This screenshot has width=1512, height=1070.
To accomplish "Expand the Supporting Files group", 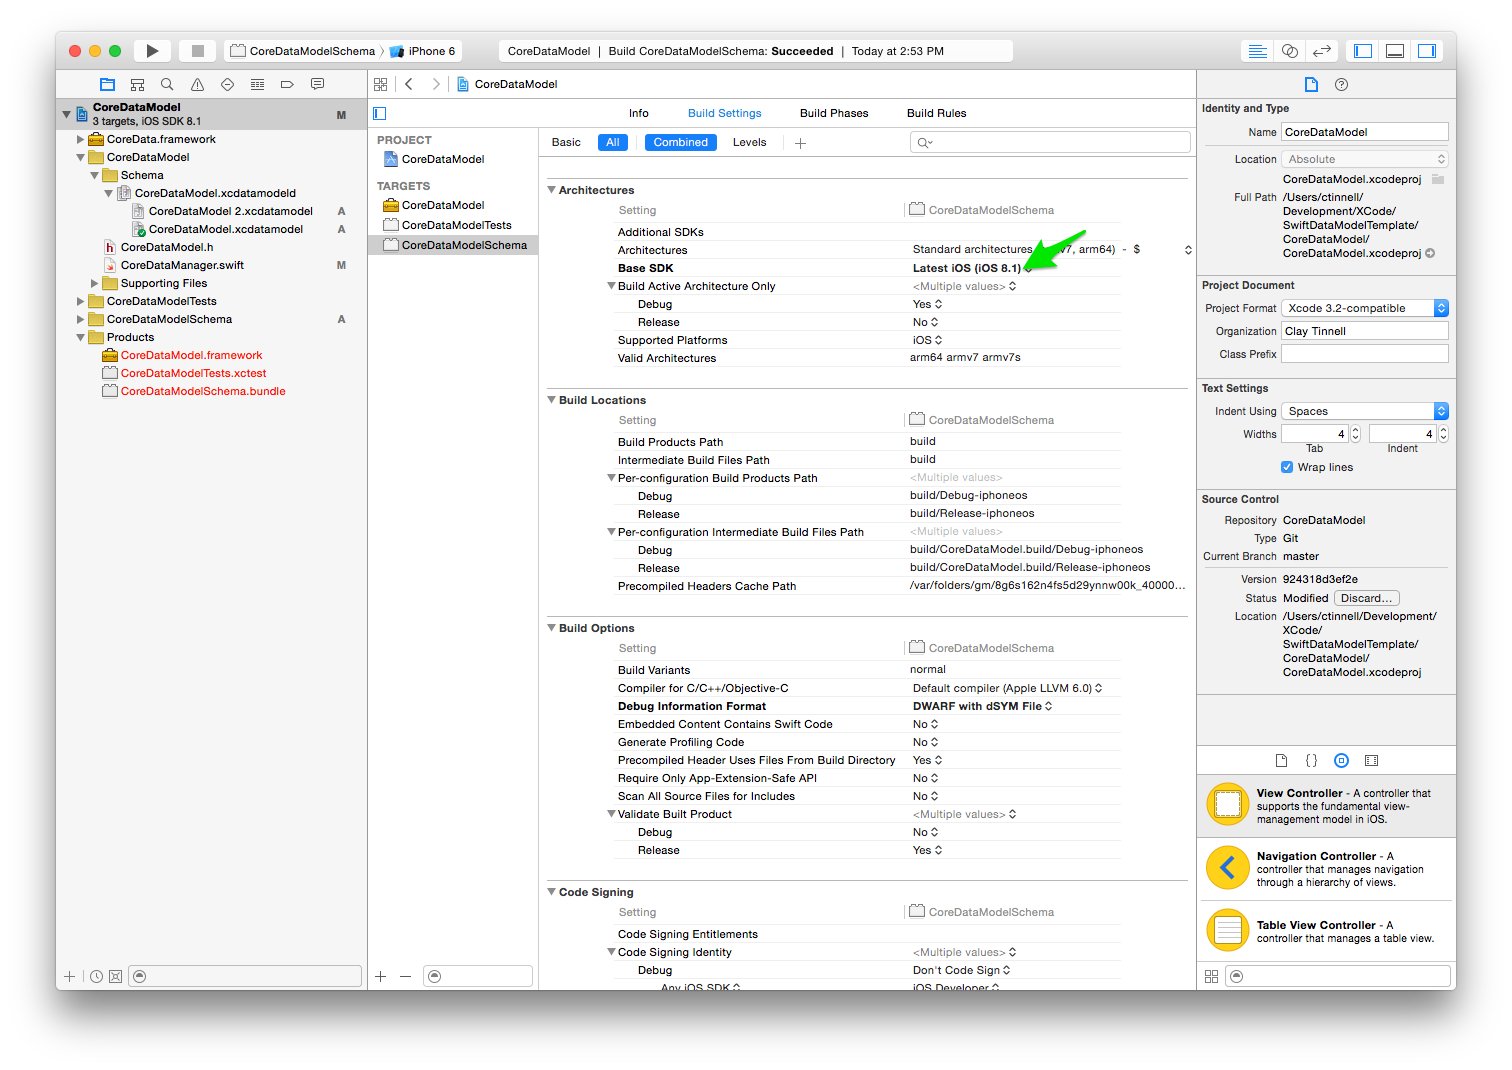I will click(94, 283).
